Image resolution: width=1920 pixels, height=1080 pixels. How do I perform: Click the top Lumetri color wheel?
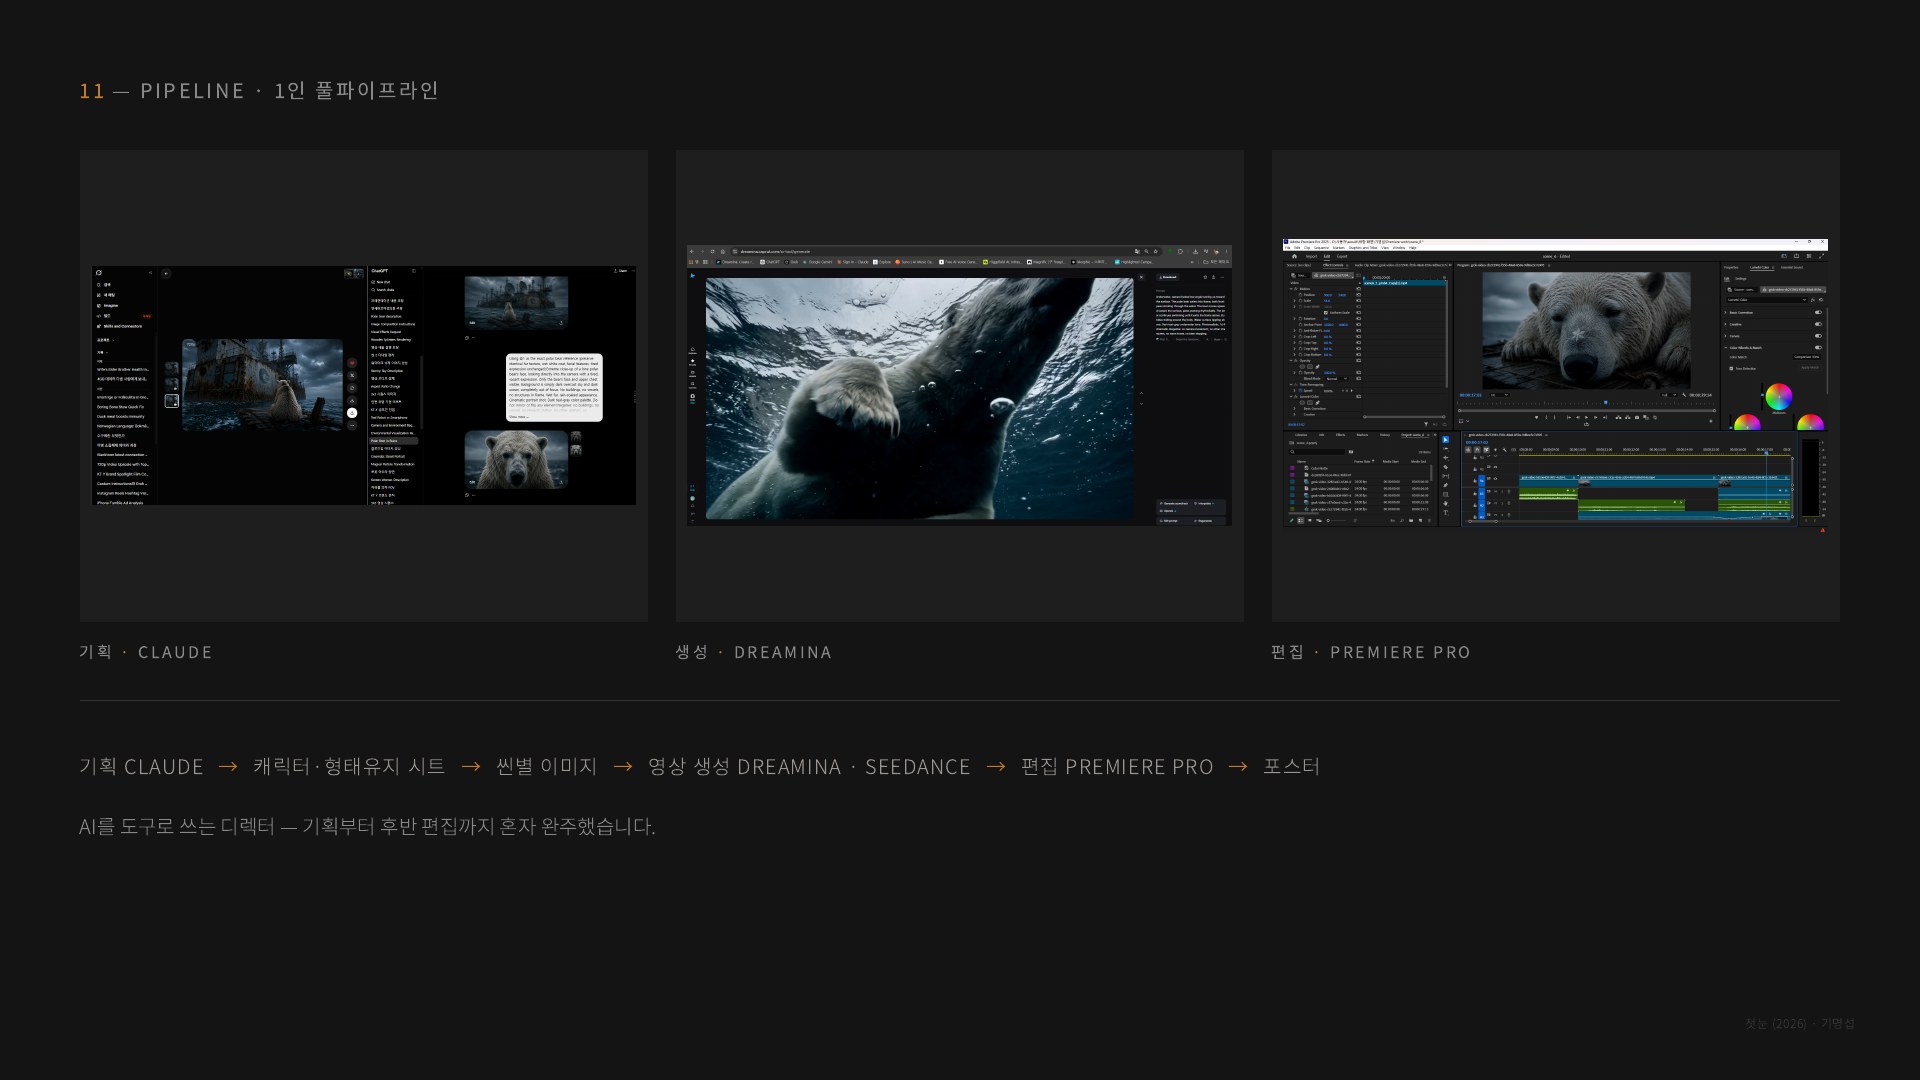1779,397
